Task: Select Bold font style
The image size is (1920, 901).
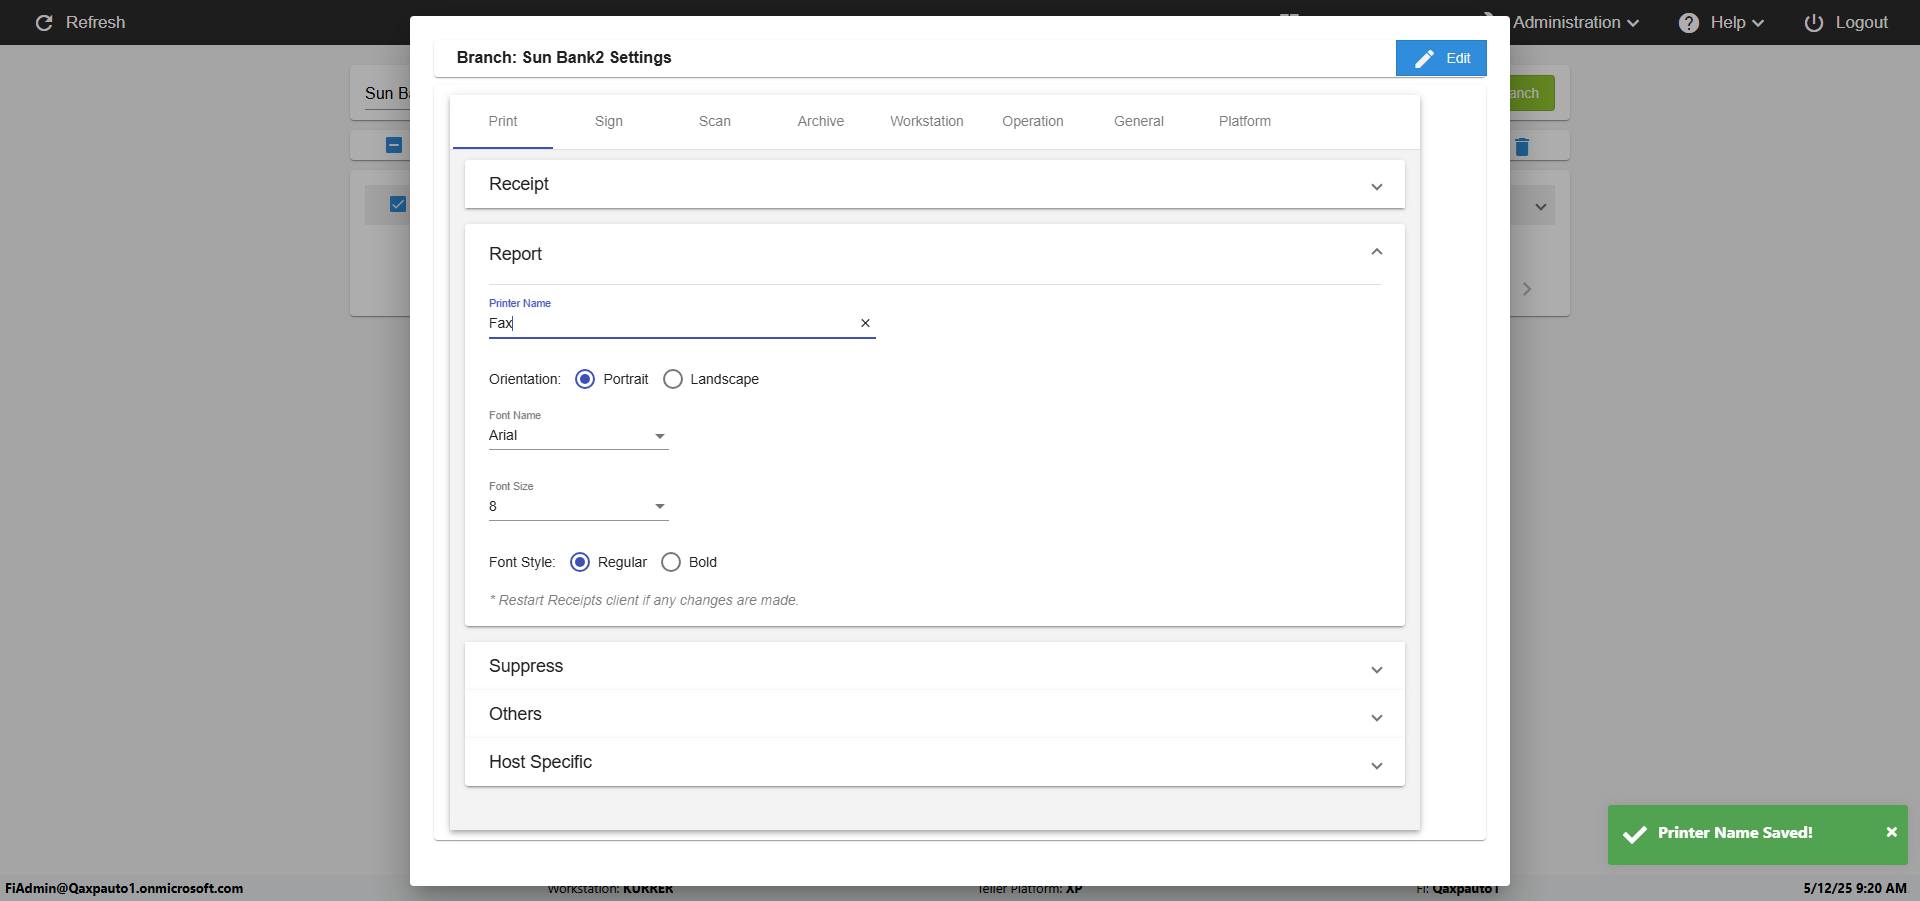Action: coord(671,562)
